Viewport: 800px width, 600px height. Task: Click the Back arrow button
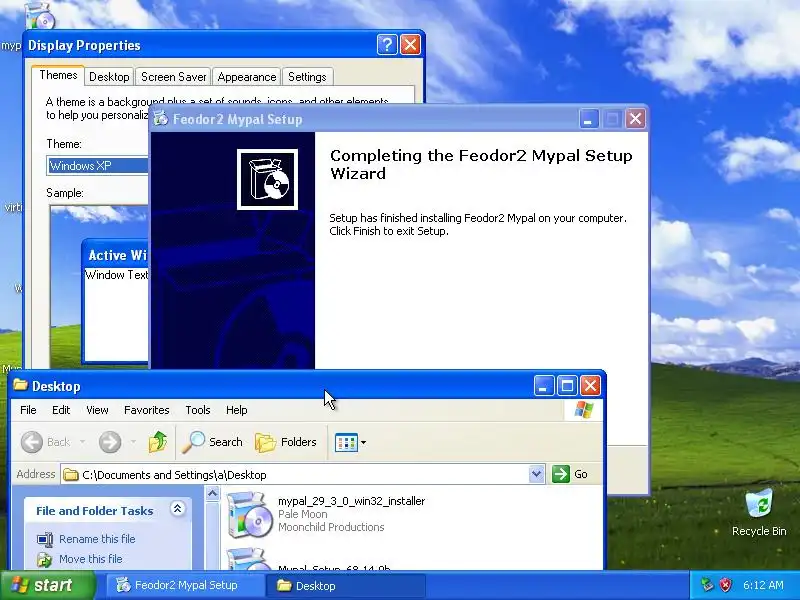coord(32,442)
